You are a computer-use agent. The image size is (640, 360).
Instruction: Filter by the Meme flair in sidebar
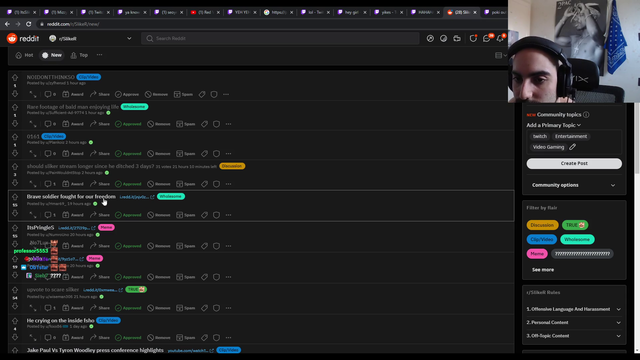tap(537, 253)
